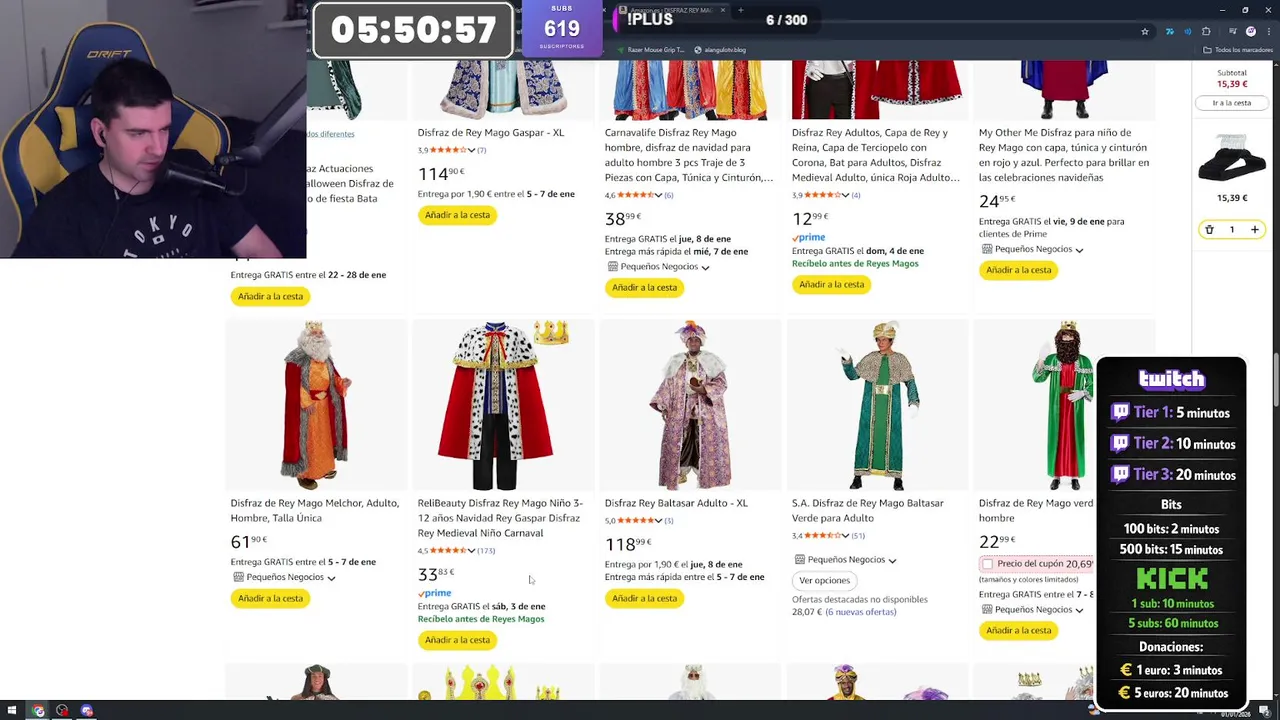
Task: Click Ver opciones for Baltasar Verde costume
Action: (x=824, y=580)
